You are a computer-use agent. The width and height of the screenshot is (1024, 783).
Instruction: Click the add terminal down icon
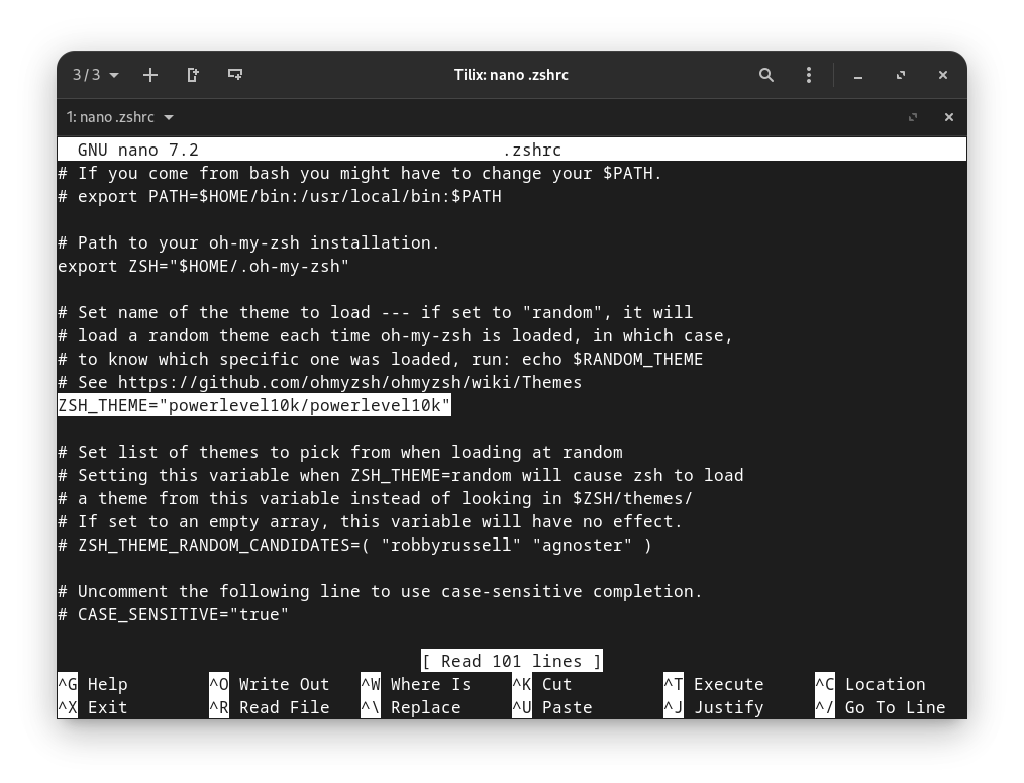(x=234, y=75)
